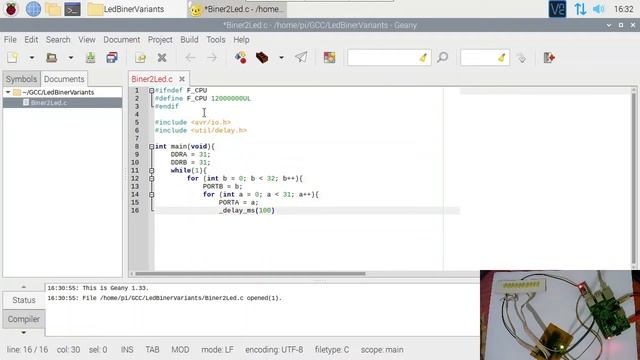This screenshot has height=360, width=640.
Task: Open the file manager from taskbar
Action: (53, 9)
